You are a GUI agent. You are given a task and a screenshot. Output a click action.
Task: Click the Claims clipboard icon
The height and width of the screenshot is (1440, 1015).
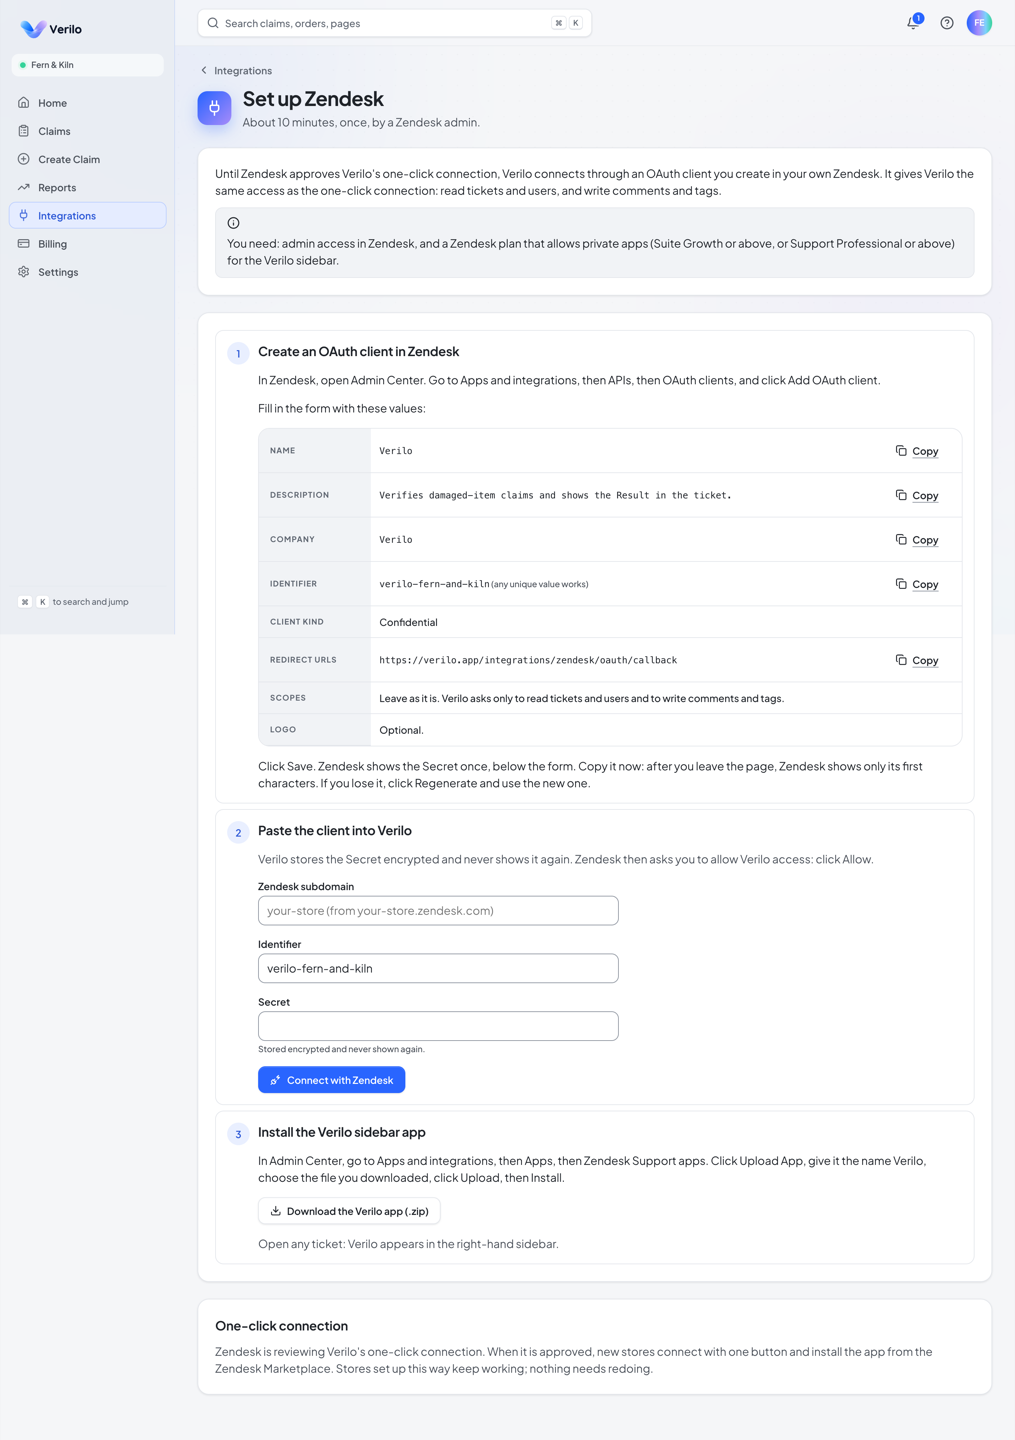click(24, 131)
